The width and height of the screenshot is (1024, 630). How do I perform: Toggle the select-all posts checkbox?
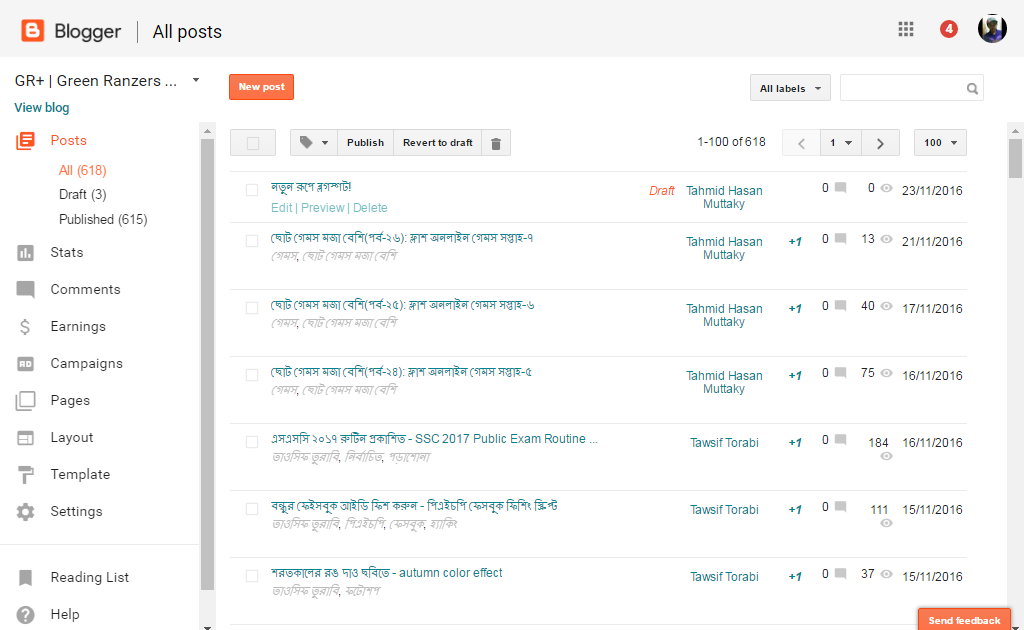tap(253, 143)
